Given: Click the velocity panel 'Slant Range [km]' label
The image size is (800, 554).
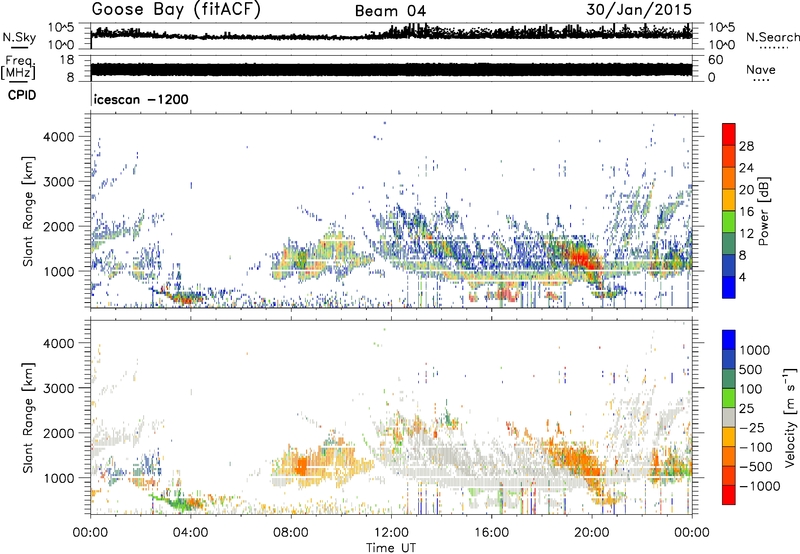Looking at the screenshot, I should point(28,417).
